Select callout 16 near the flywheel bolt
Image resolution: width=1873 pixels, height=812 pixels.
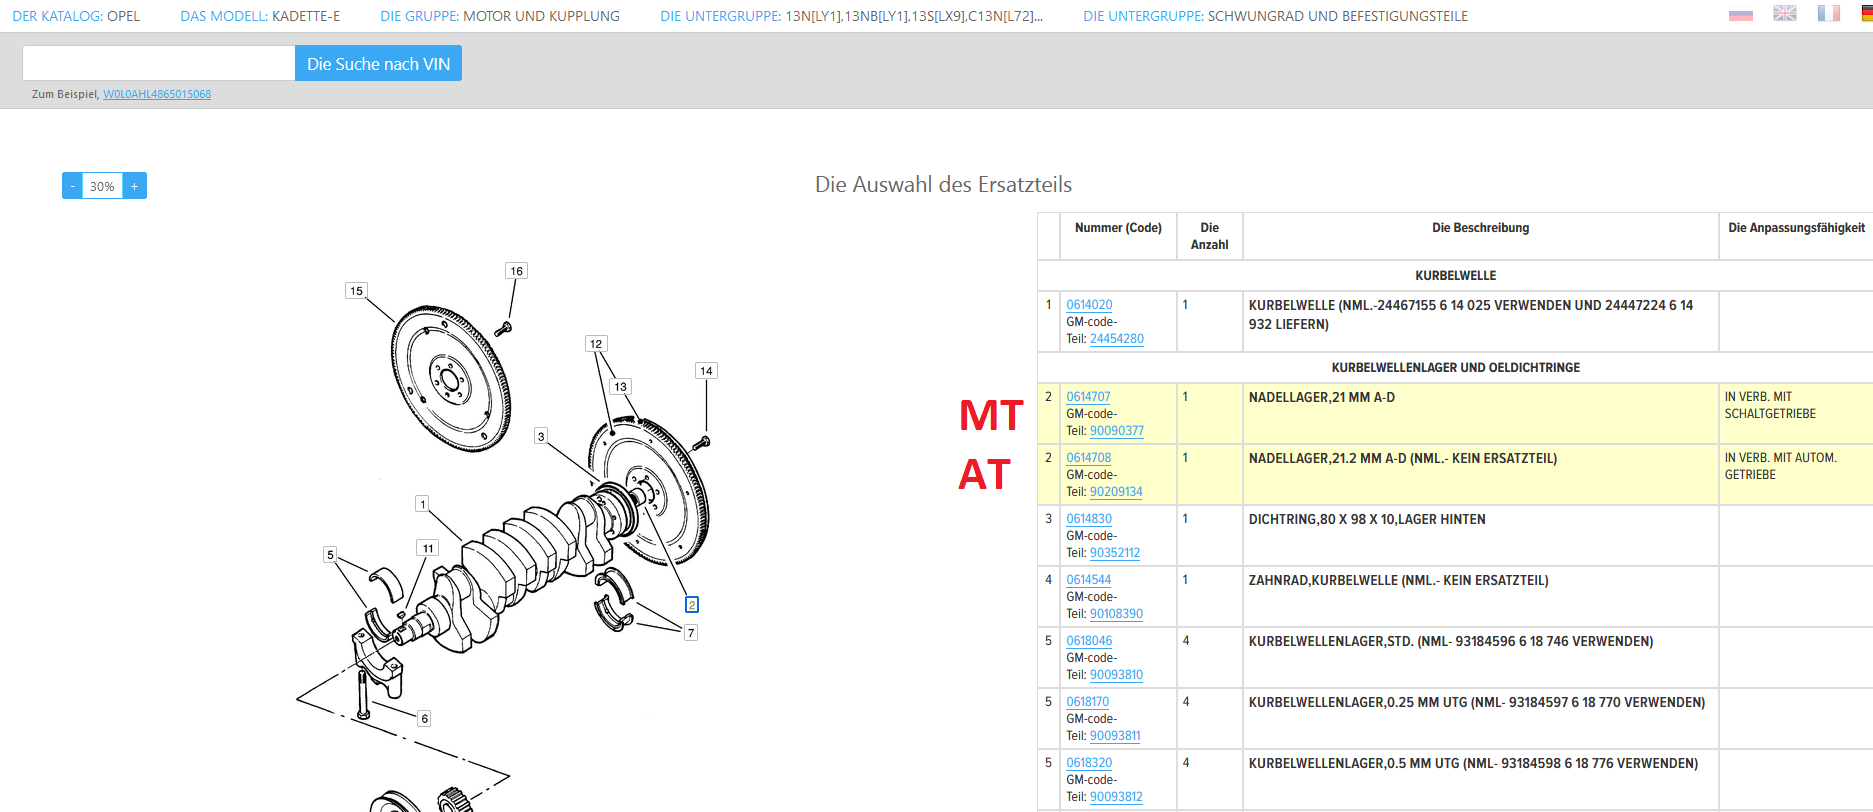point(516,271)
